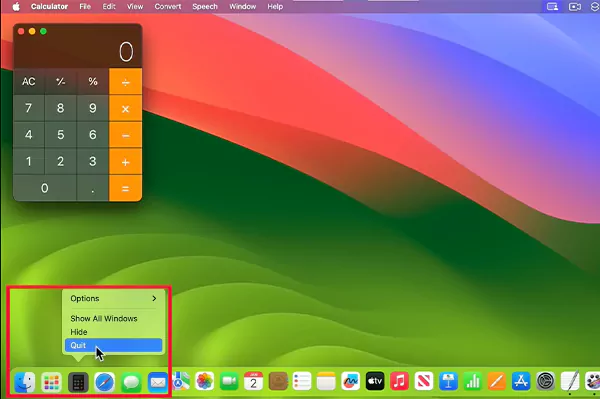This screenshot has width=600, height=399.
Task: Launch Pages from the Dock
Action: tap(497, 381)
